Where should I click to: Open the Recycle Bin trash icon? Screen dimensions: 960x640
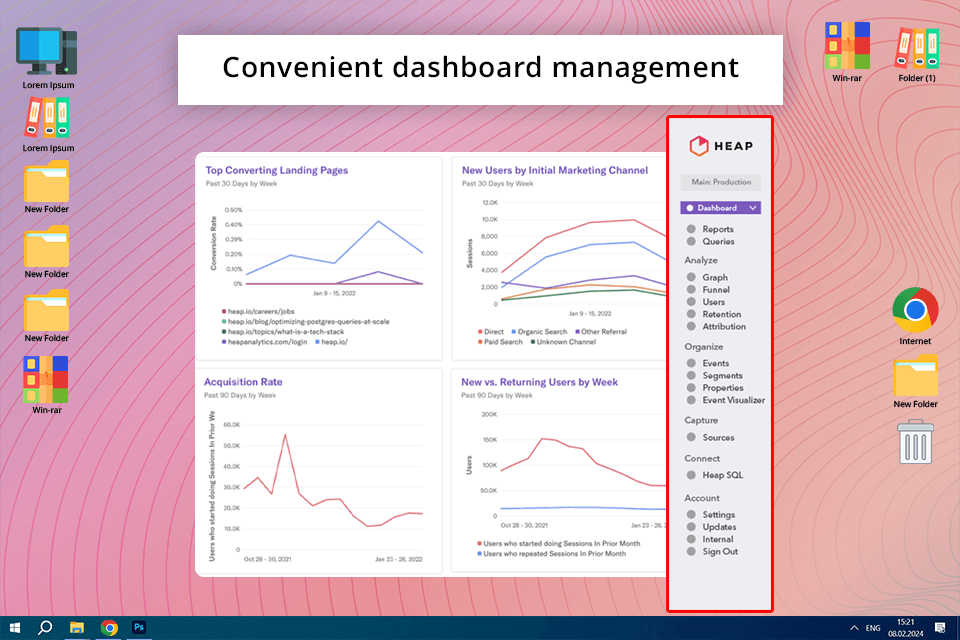pyautogui.click(x=915, y=442)
